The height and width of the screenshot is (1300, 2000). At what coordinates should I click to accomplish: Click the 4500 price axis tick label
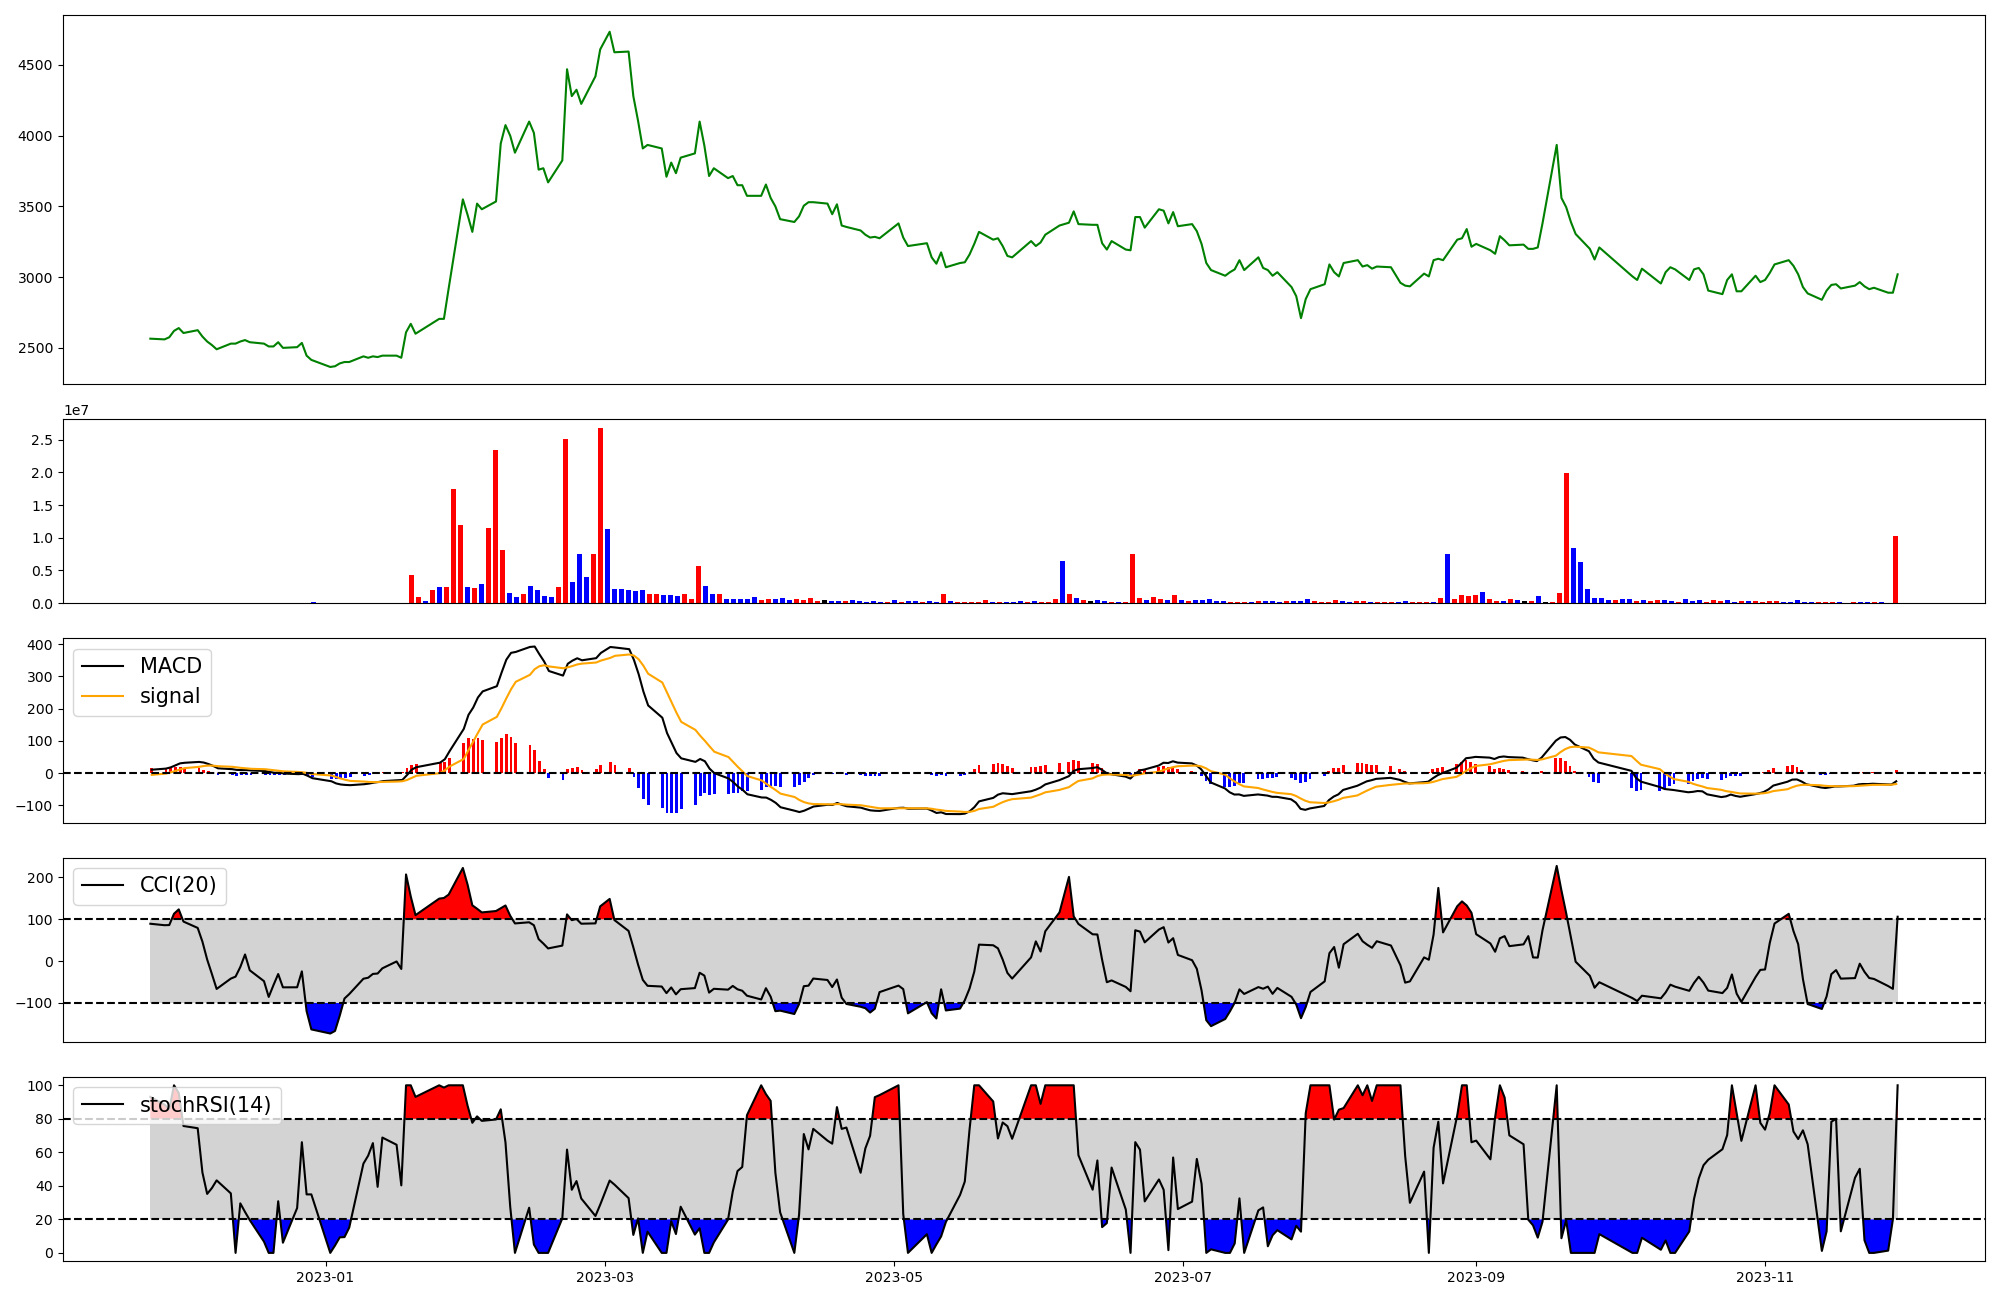pyautogui.click(x=34, y=66)
